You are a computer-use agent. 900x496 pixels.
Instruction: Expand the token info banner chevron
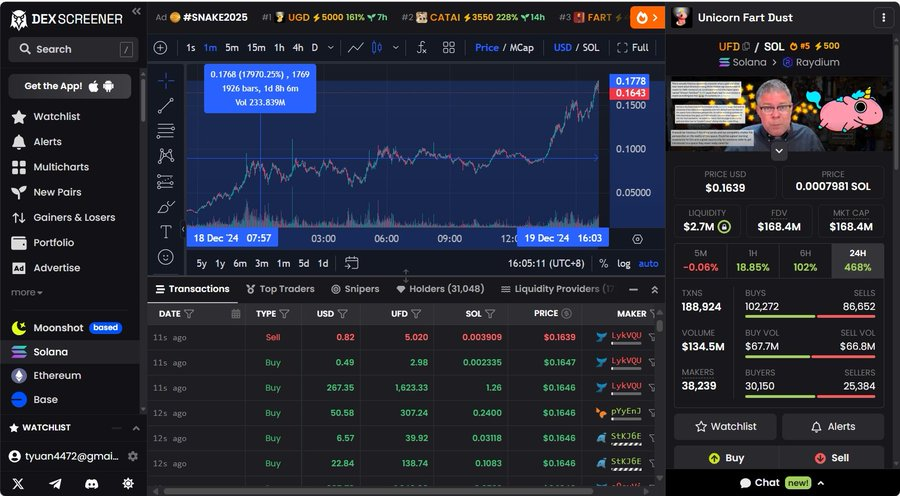click(779, 152)
